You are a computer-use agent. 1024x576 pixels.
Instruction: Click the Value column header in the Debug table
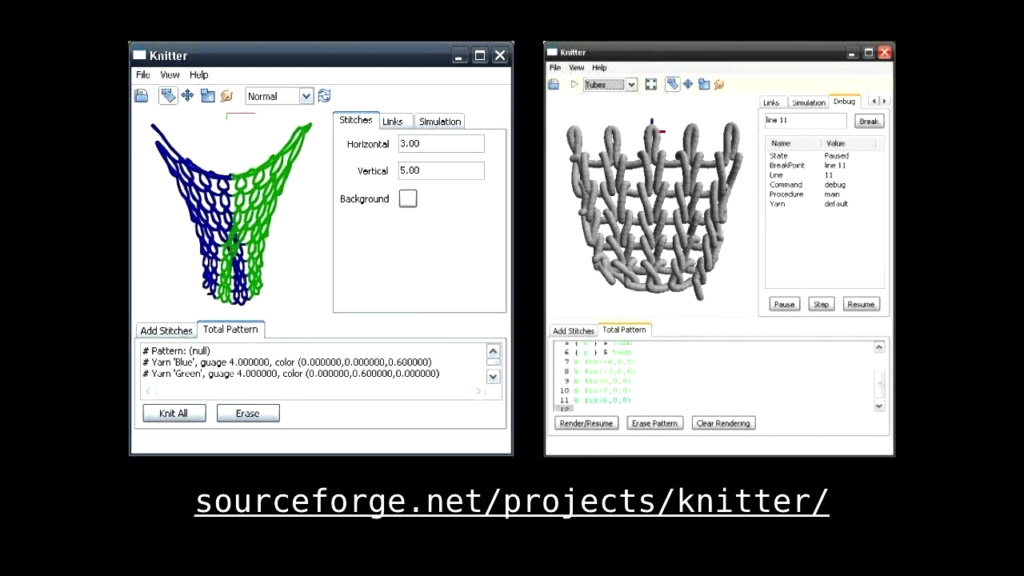pyautogui.click(x=848, y=143)
